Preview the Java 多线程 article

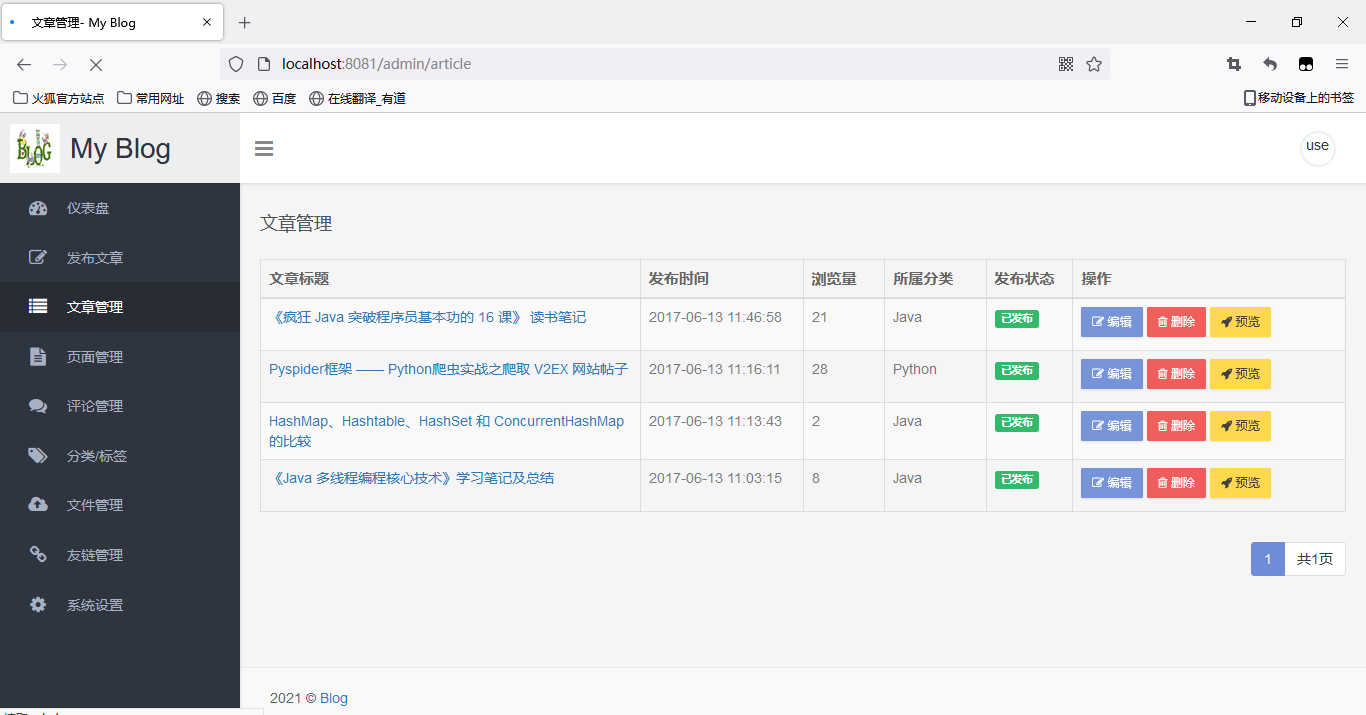pyautogui.click(x=1240, y=483)
